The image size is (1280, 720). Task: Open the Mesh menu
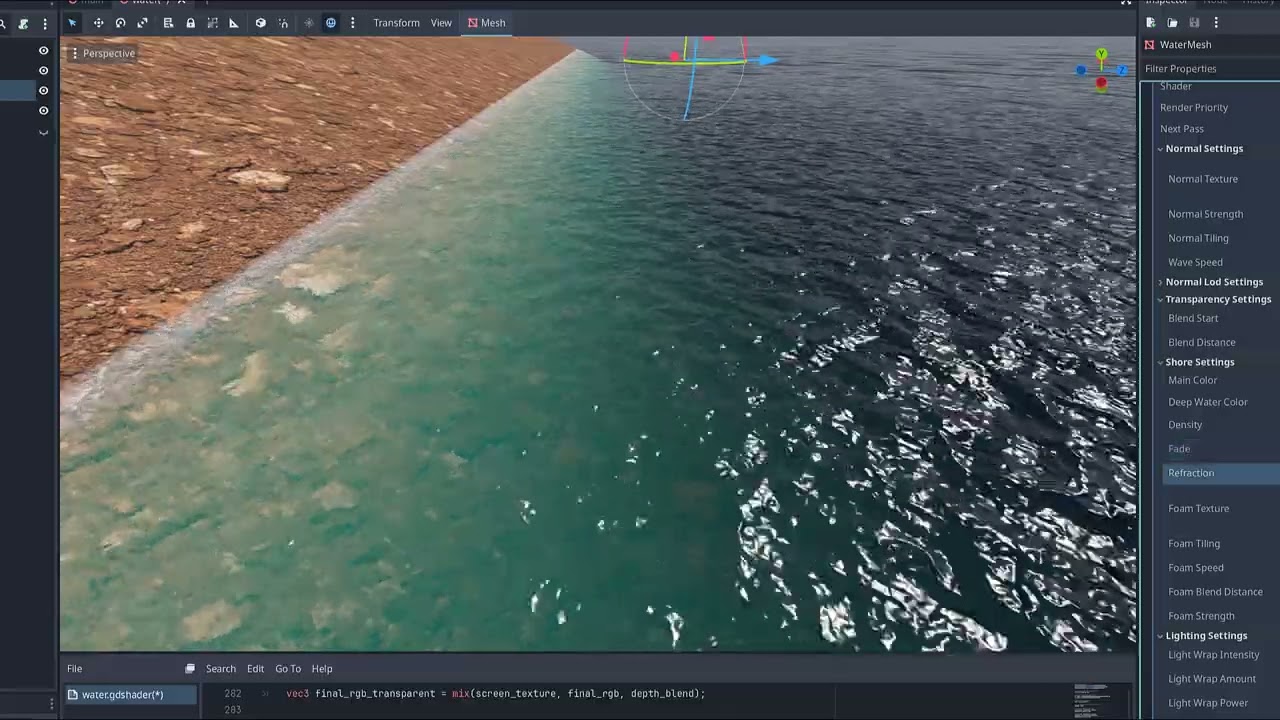487,22
